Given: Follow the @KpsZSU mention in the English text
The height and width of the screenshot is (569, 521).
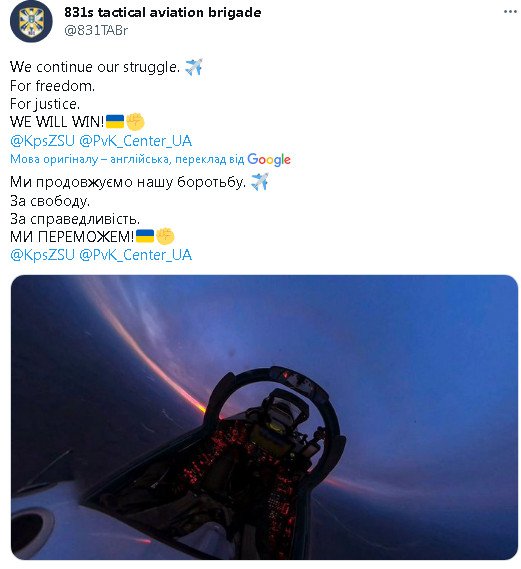Looking at the screenshot, I should [42, 141].
